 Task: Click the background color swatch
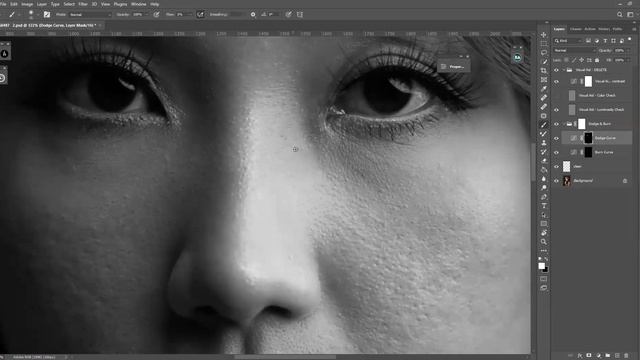[x=546, y=270]
